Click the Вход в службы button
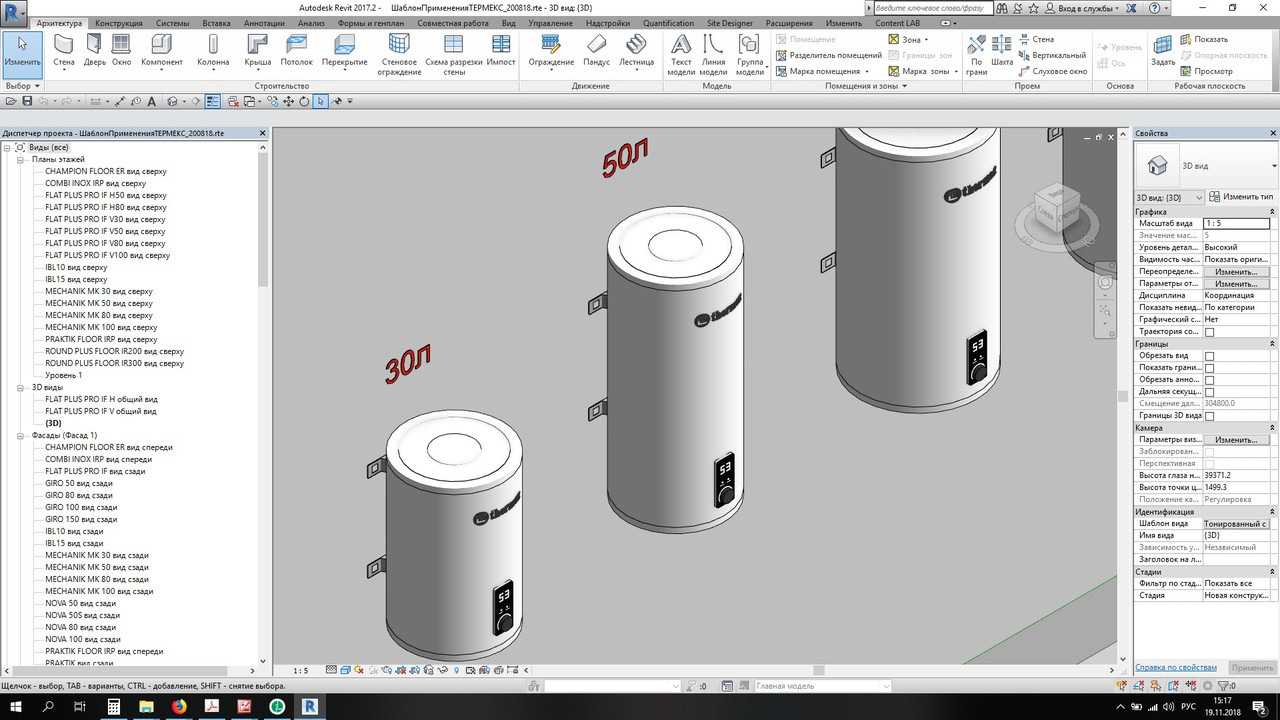This screenshot has width=1280, height=720. [x=1081, y=7]
